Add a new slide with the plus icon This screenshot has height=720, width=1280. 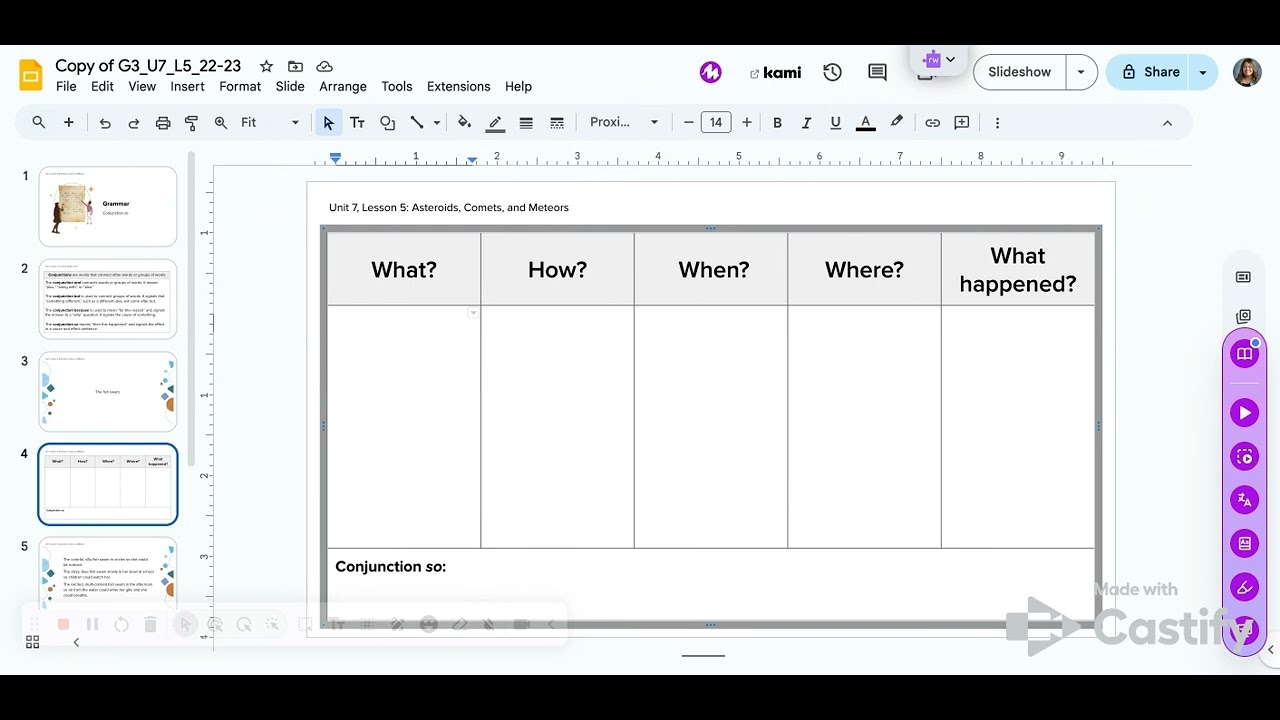click(x=69, y=123)
